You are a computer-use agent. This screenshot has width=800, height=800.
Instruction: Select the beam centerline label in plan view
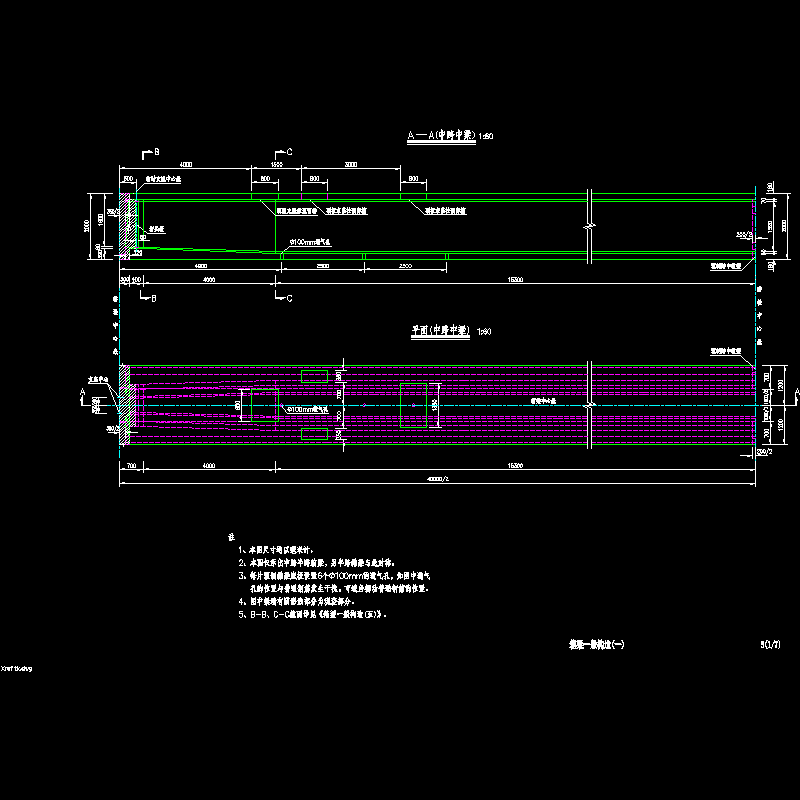543,401
